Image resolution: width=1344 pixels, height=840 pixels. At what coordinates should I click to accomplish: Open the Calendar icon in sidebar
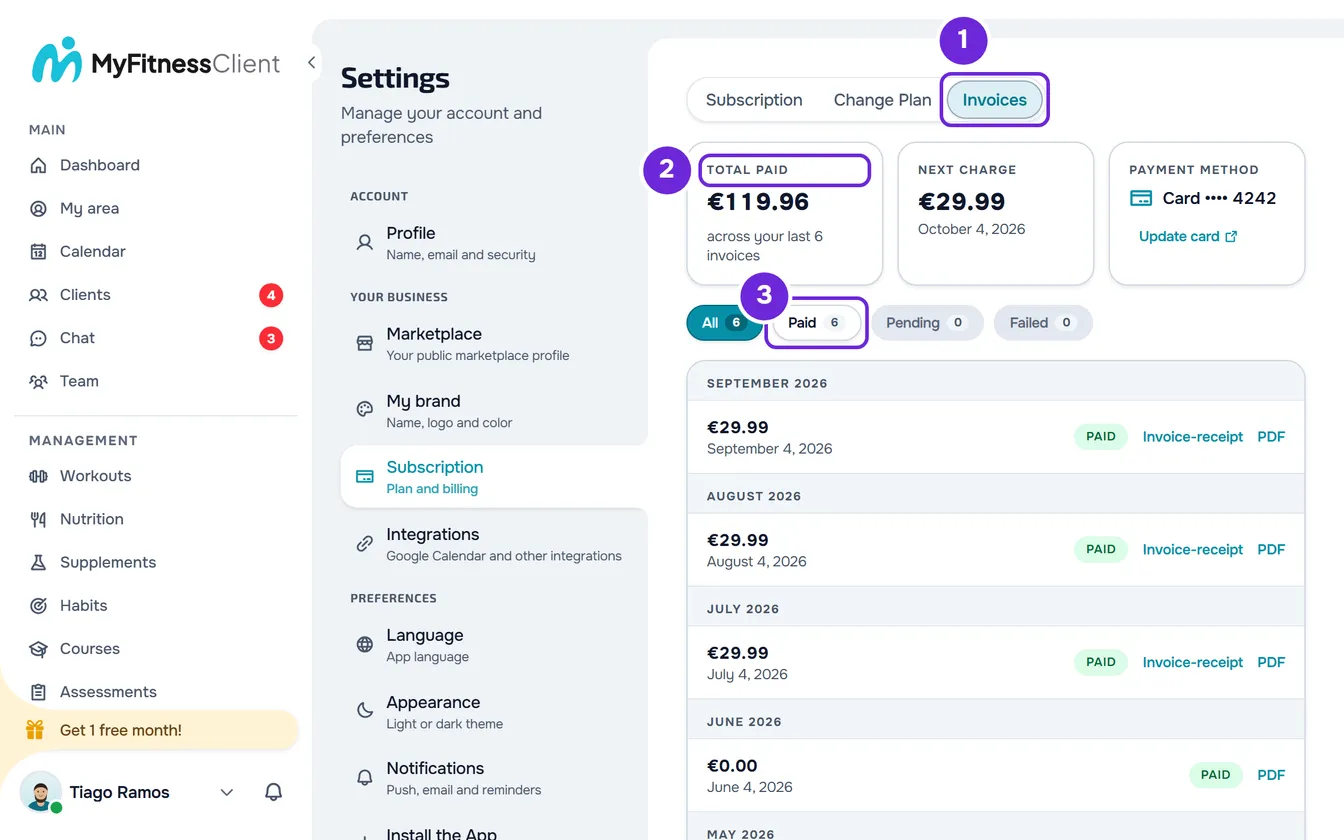[38, 251]
